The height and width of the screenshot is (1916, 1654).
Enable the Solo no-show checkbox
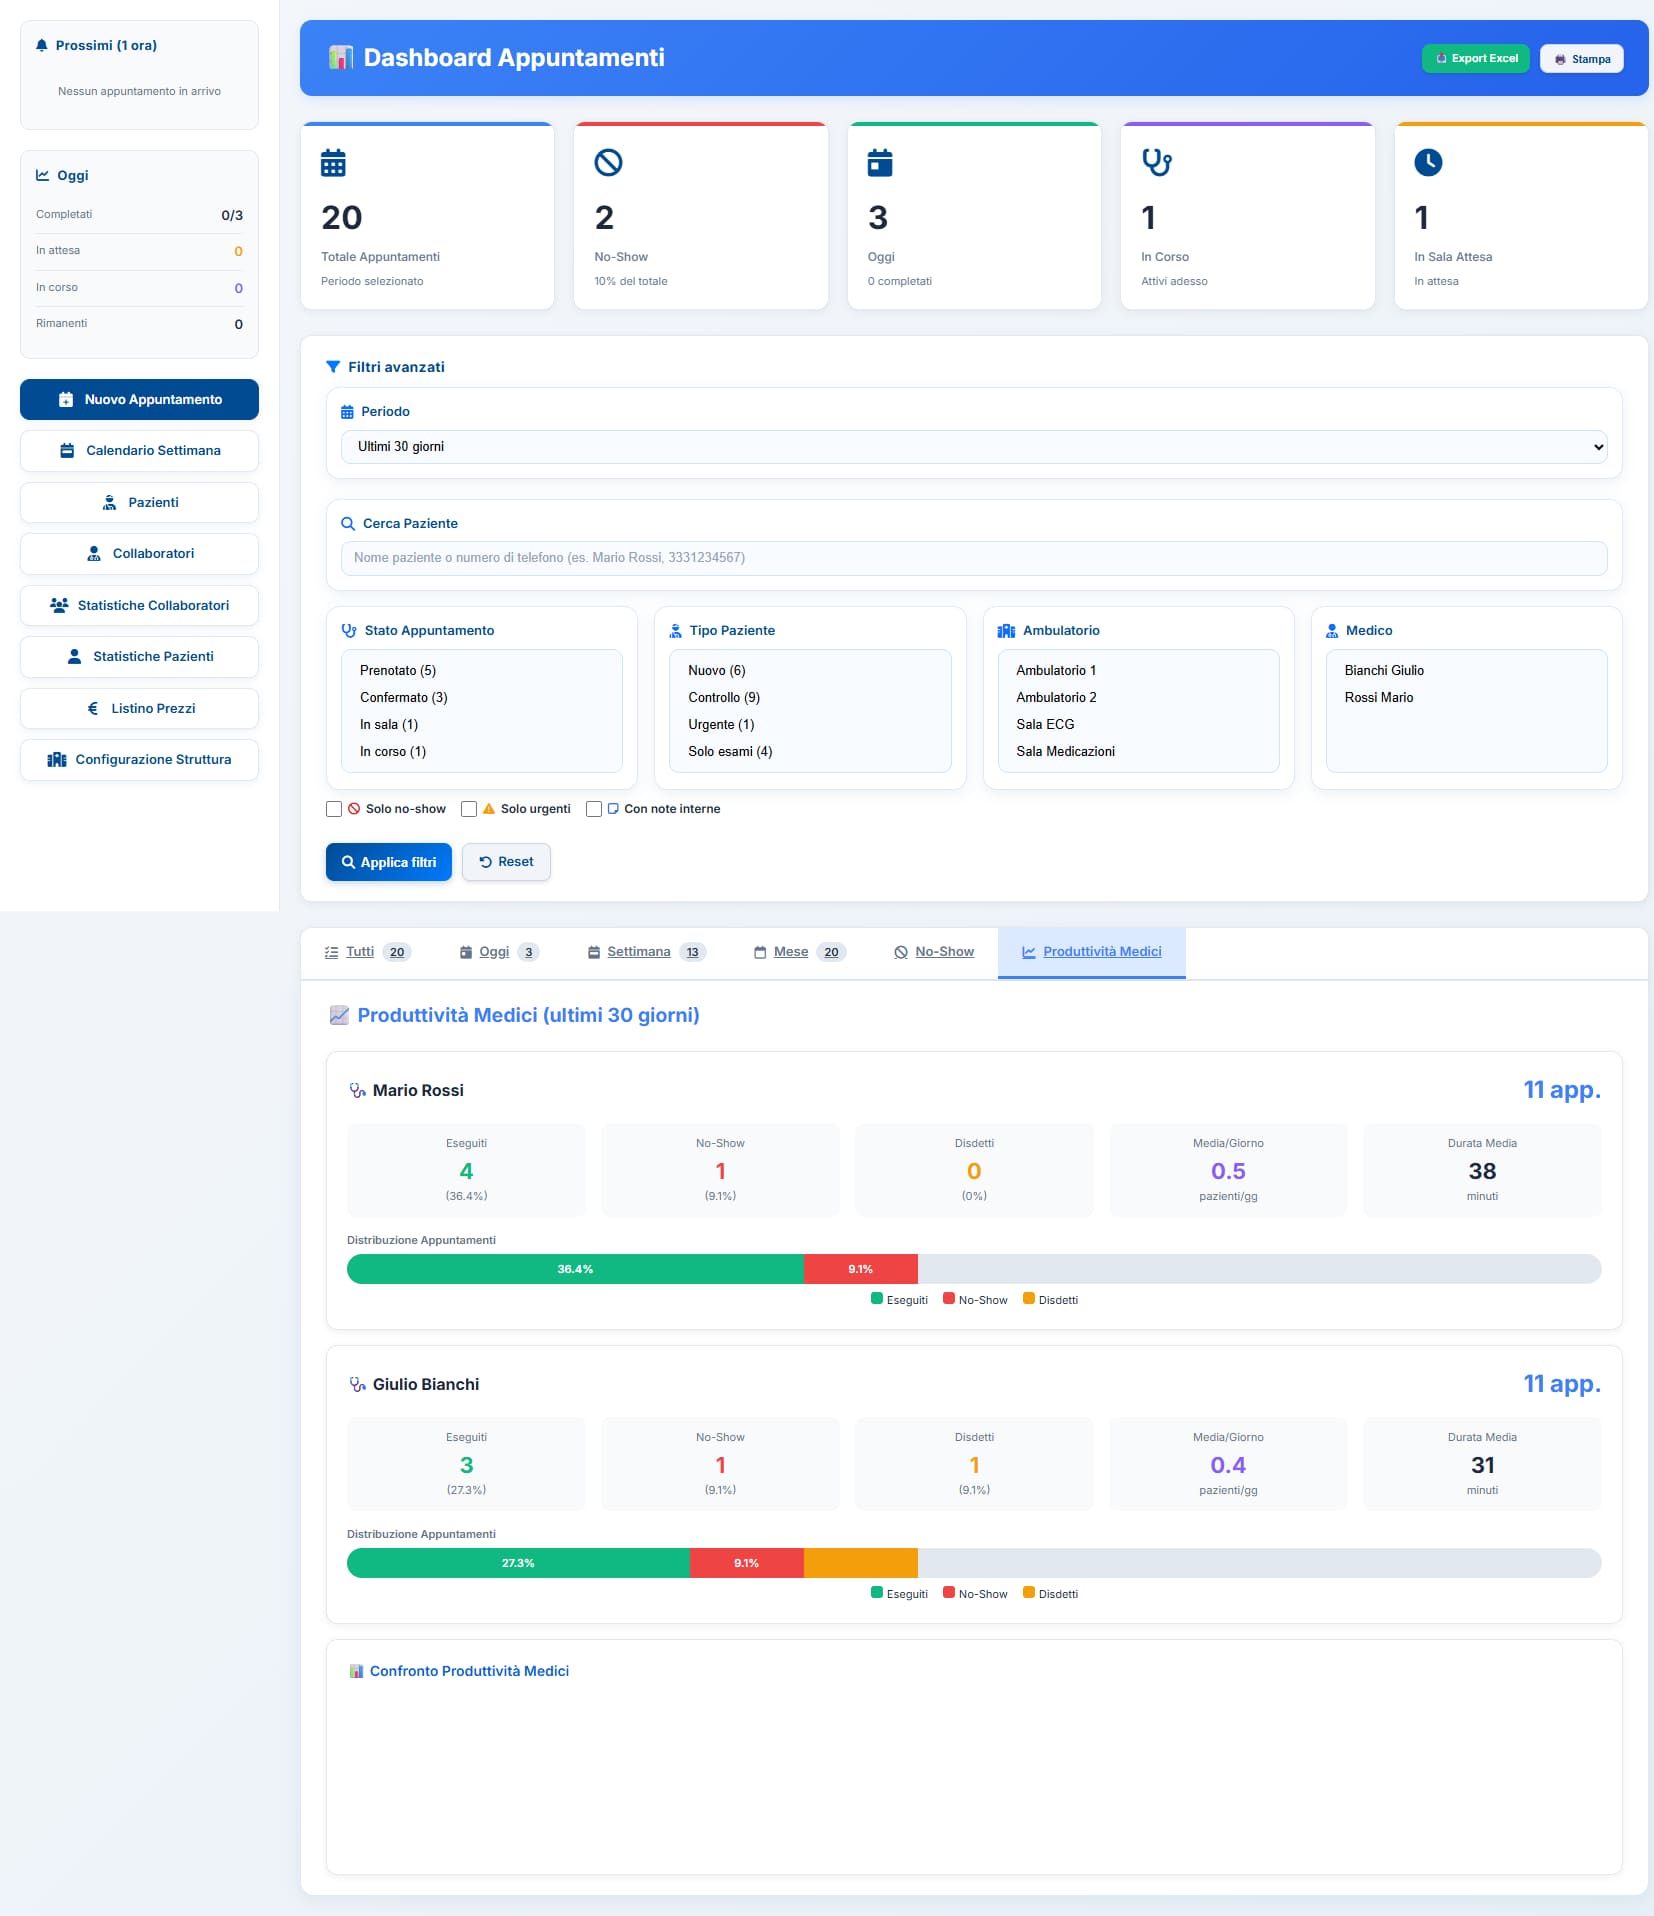[334, 809]
